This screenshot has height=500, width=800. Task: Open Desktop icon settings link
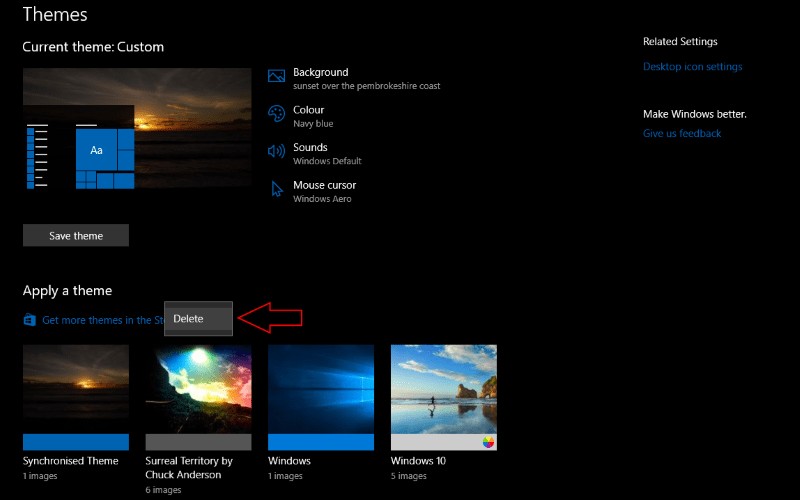tap(692, 66)
